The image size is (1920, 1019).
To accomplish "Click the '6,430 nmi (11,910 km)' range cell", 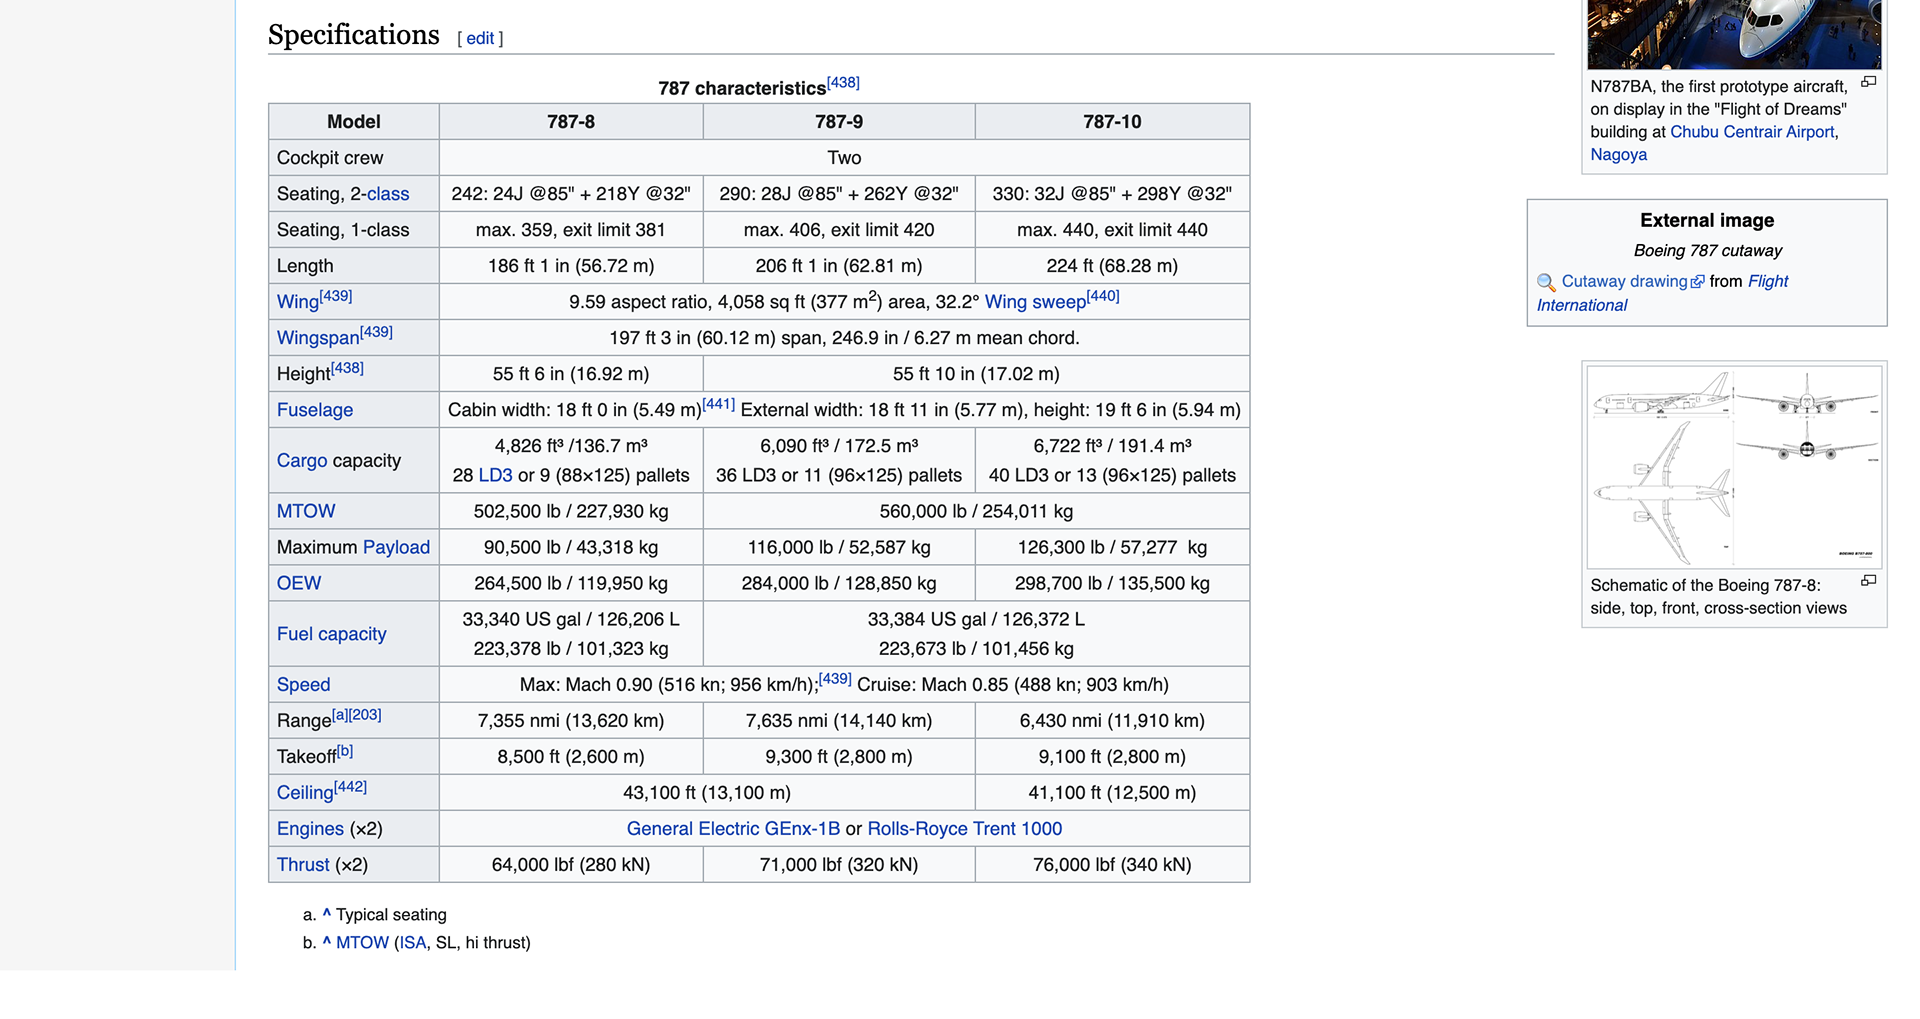I will [x=1112, y=721].
